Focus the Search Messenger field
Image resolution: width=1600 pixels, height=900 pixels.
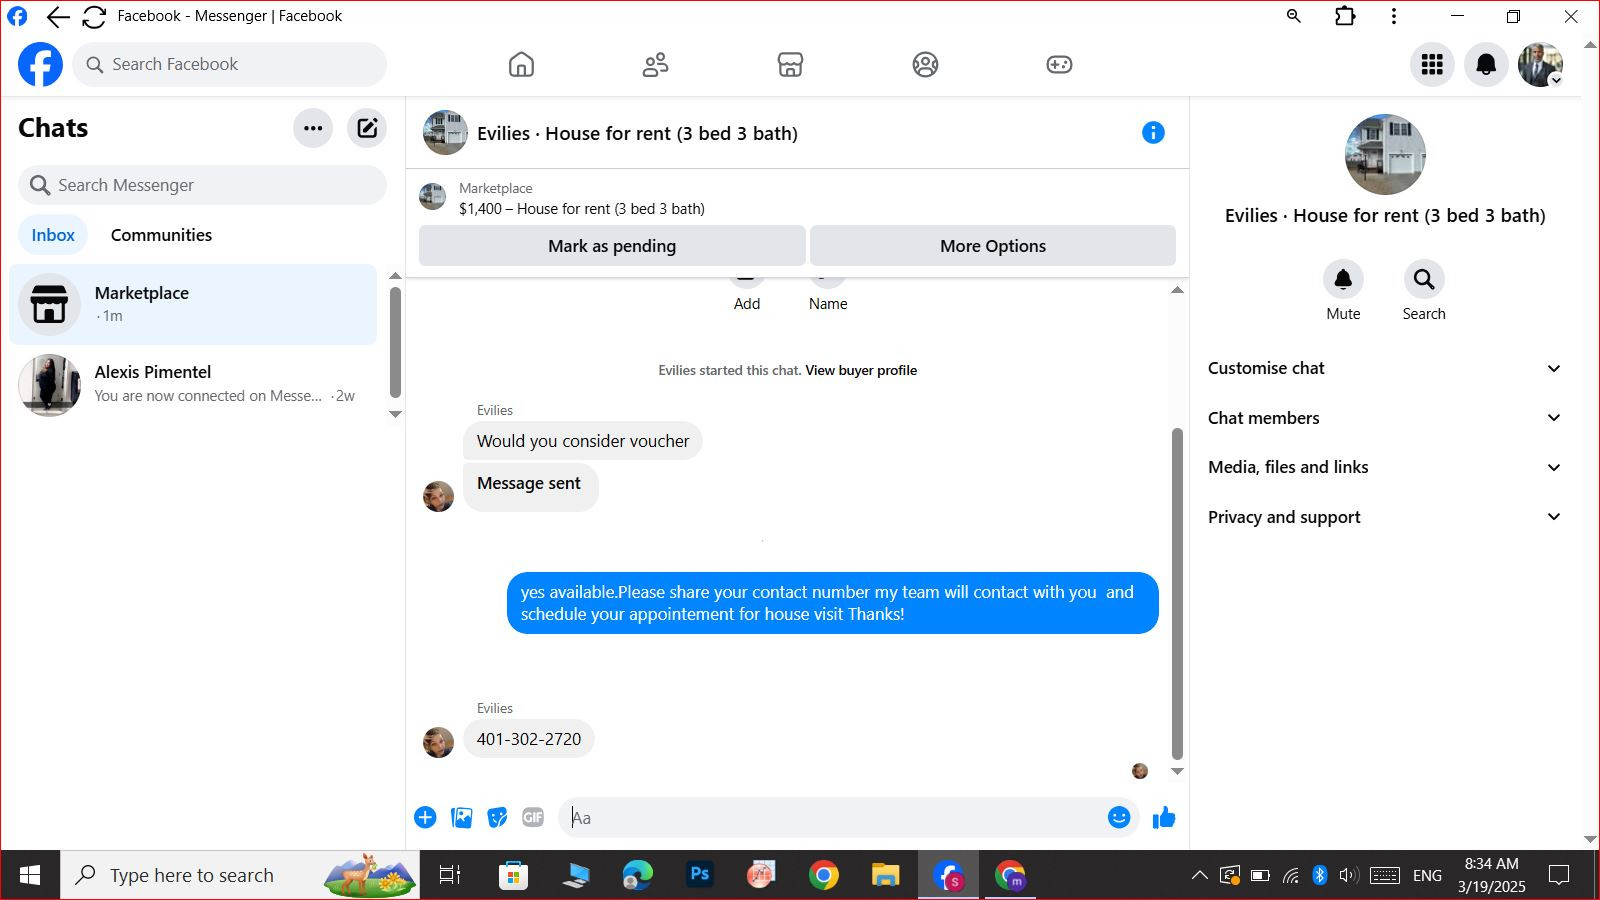point(202,185)
